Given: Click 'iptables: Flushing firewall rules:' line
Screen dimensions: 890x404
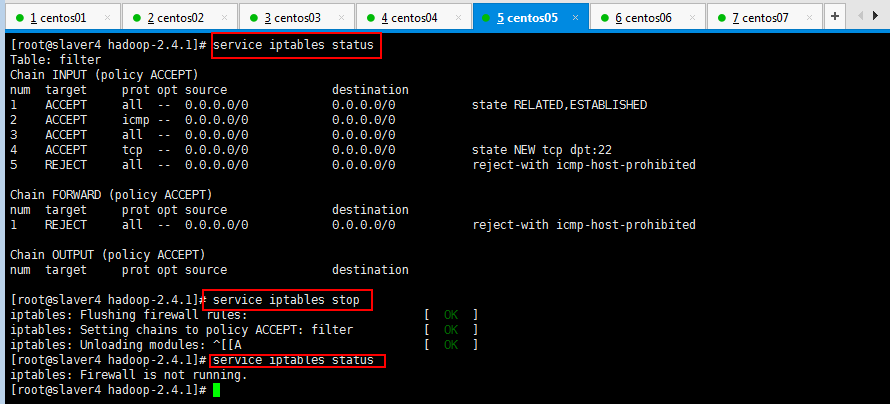Looking at the screenshot, I should [129, 315].
